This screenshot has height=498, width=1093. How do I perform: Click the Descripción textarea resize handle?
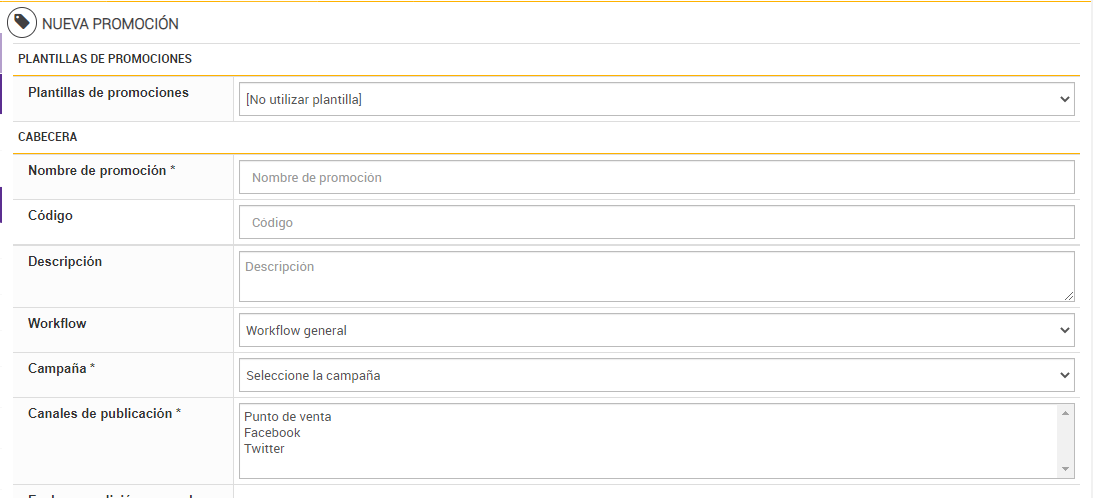[x=1069, y=295]
